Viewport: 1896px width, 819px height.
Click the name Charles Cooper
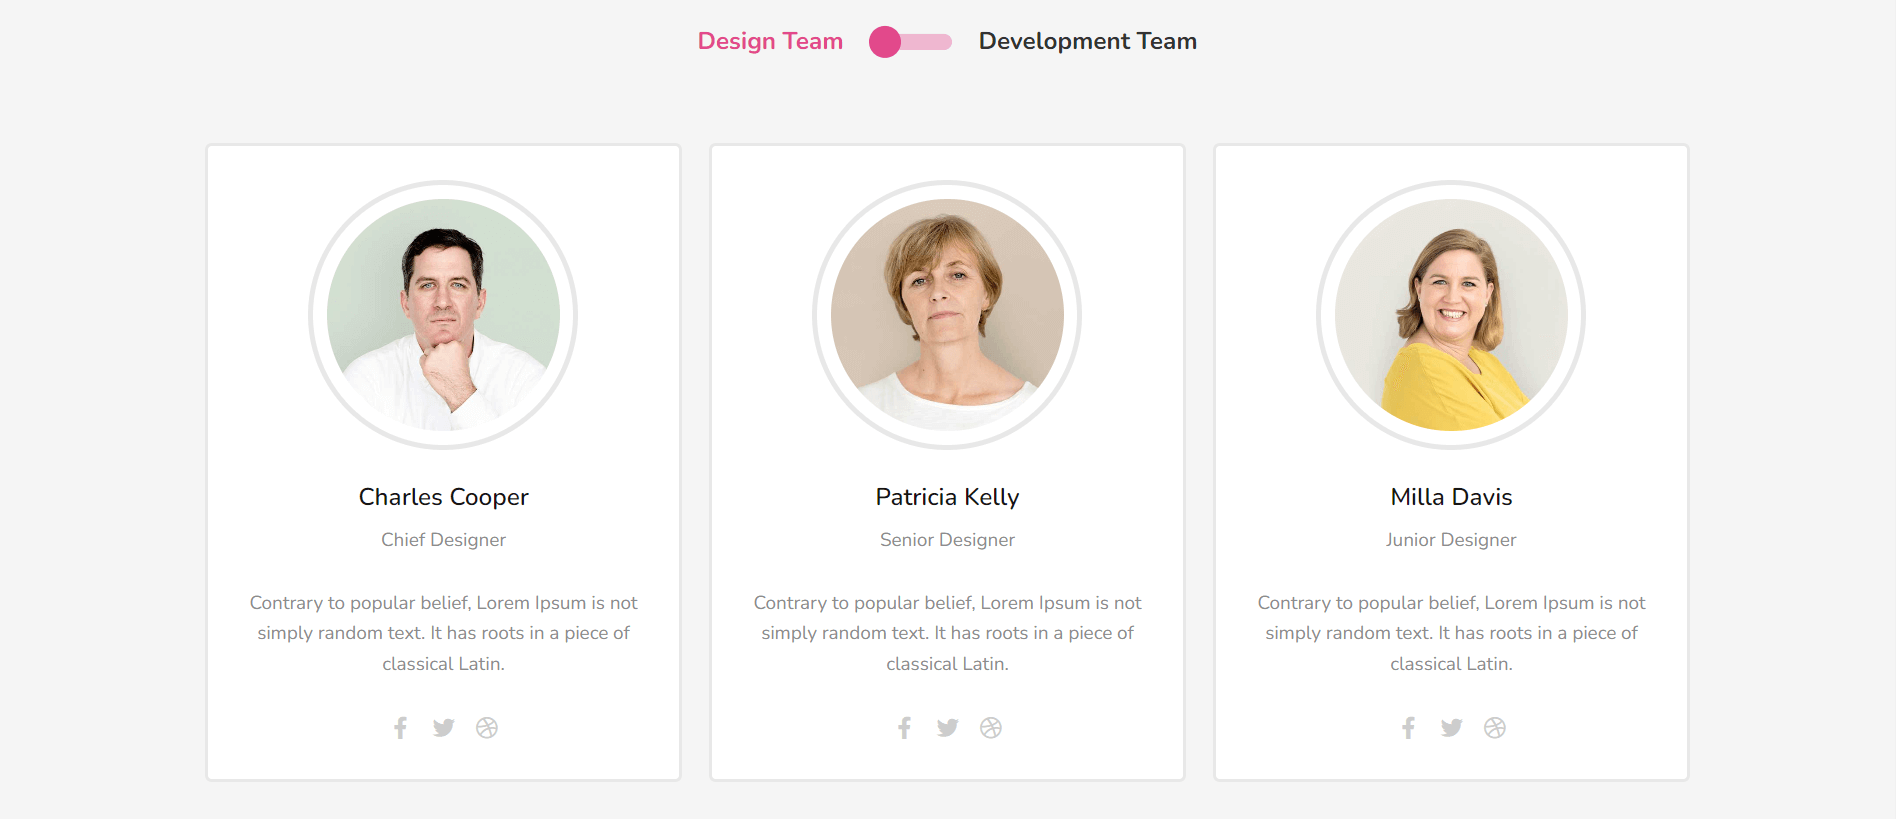[x=443, y=497]
